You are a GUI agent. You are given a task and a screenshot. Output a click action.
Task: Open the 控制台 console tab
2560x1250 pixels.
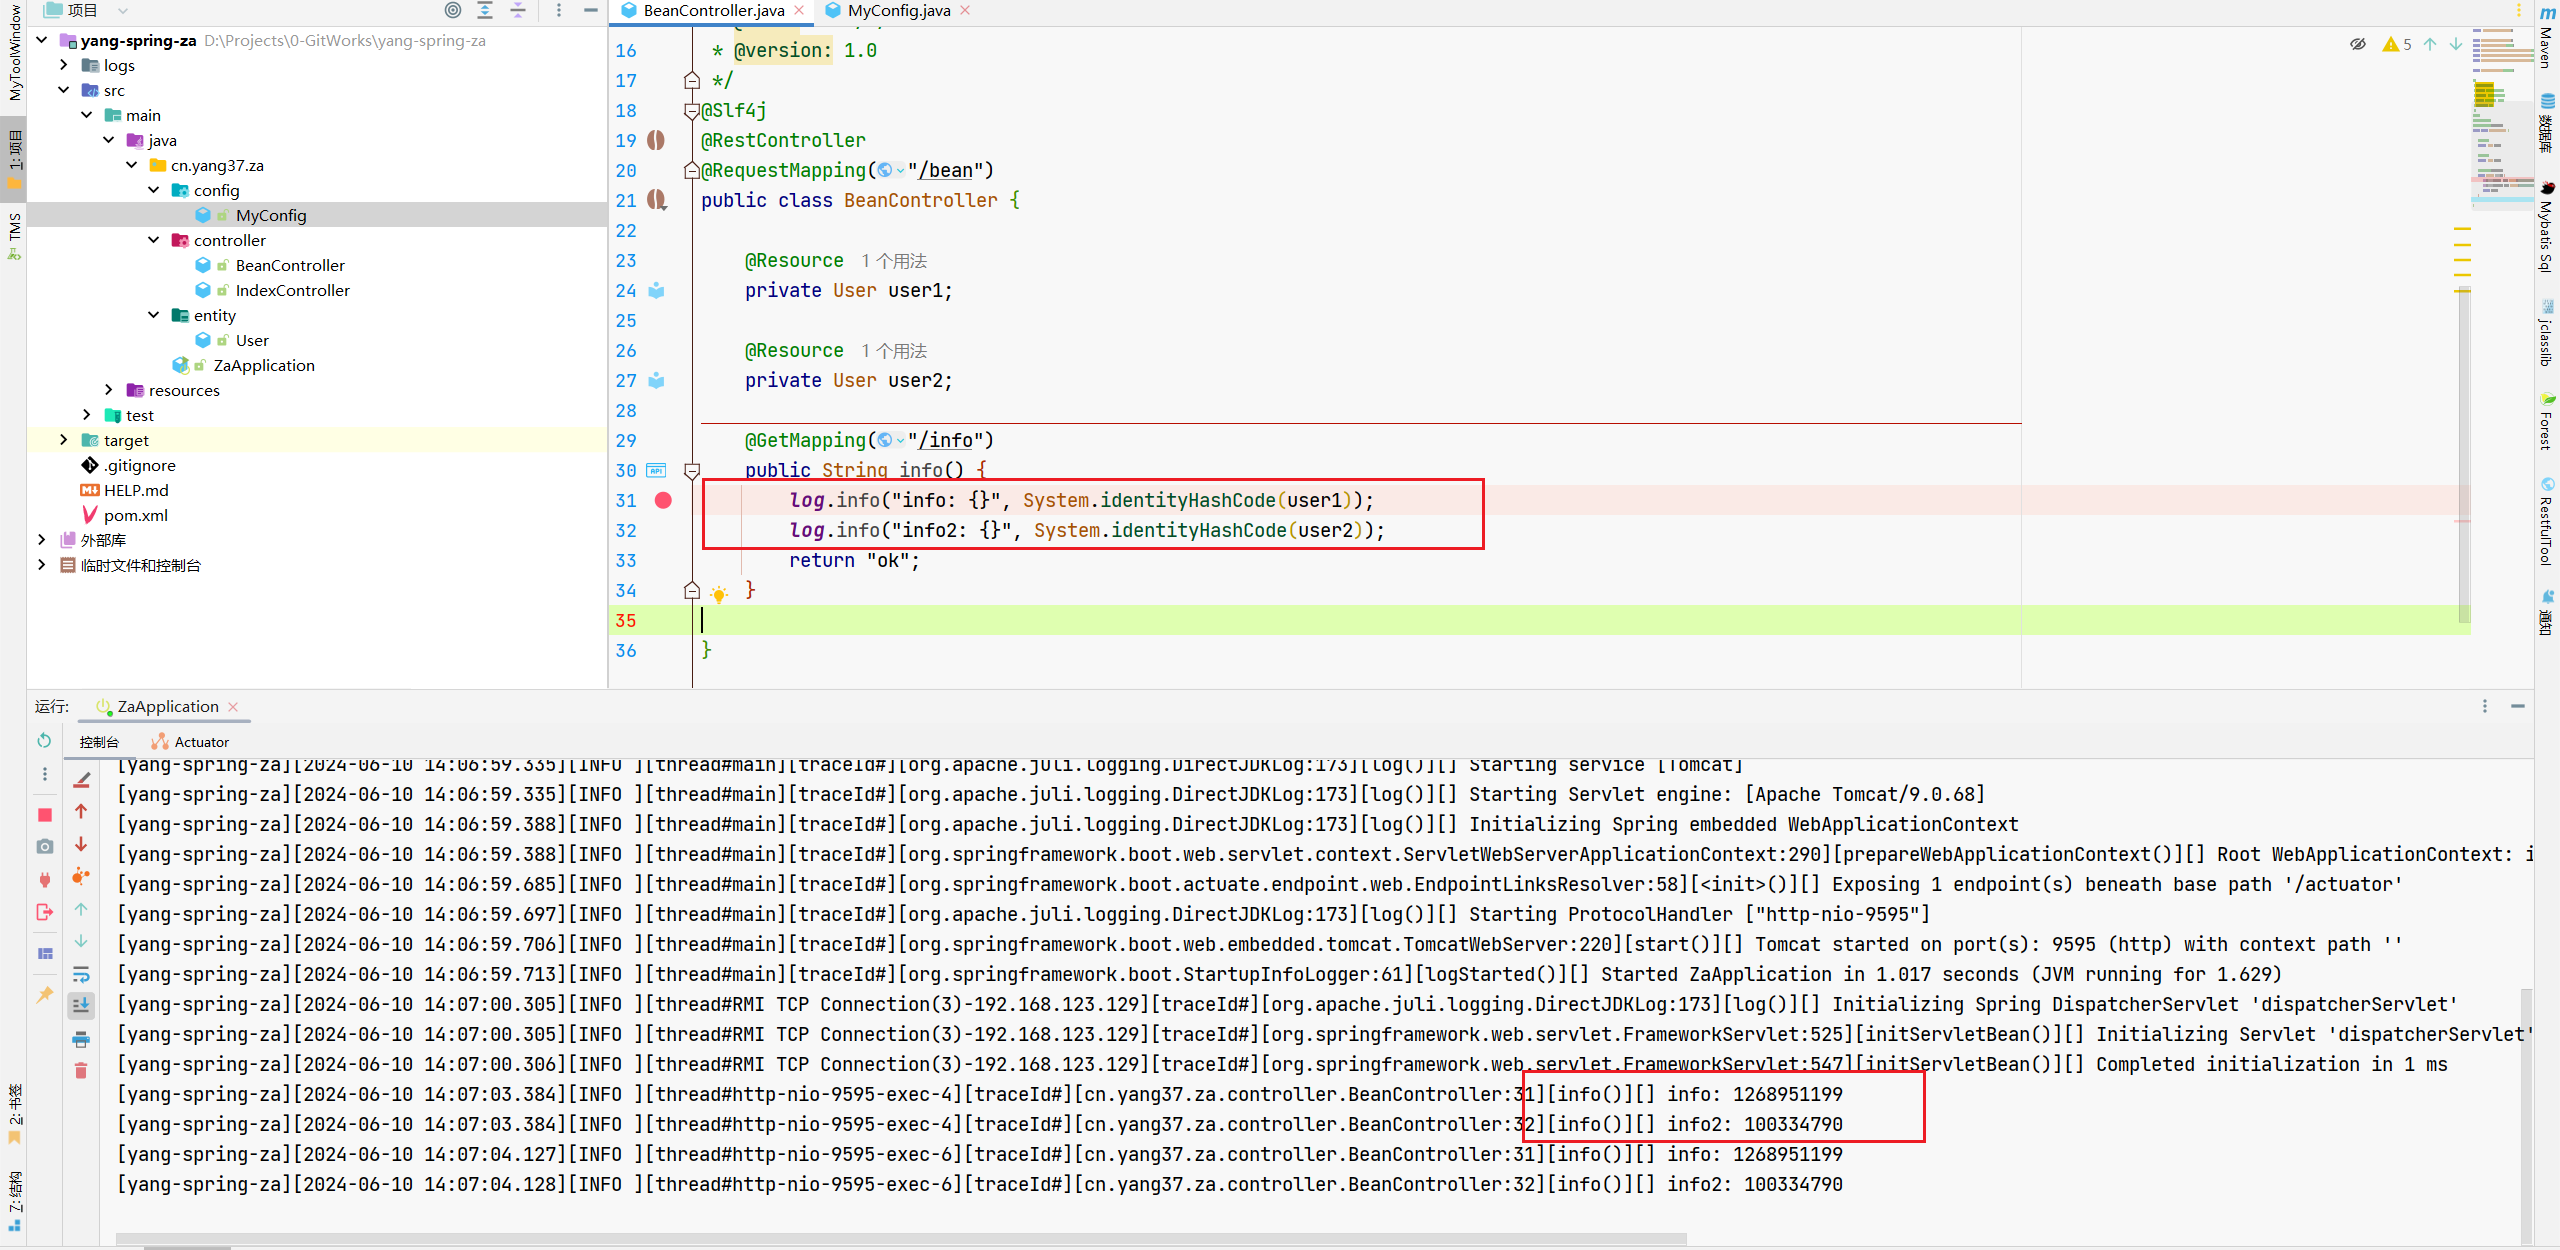[99, 742]
